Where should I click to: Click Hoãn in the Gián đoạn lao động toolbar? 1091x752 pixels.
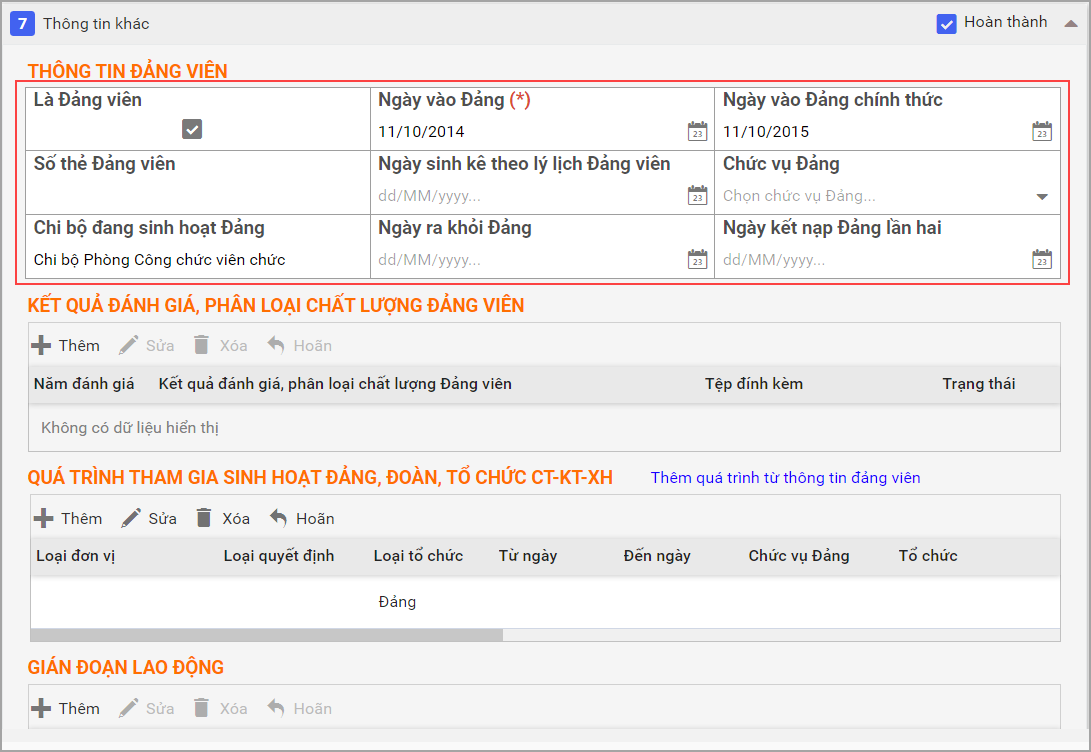coord(300,708)
